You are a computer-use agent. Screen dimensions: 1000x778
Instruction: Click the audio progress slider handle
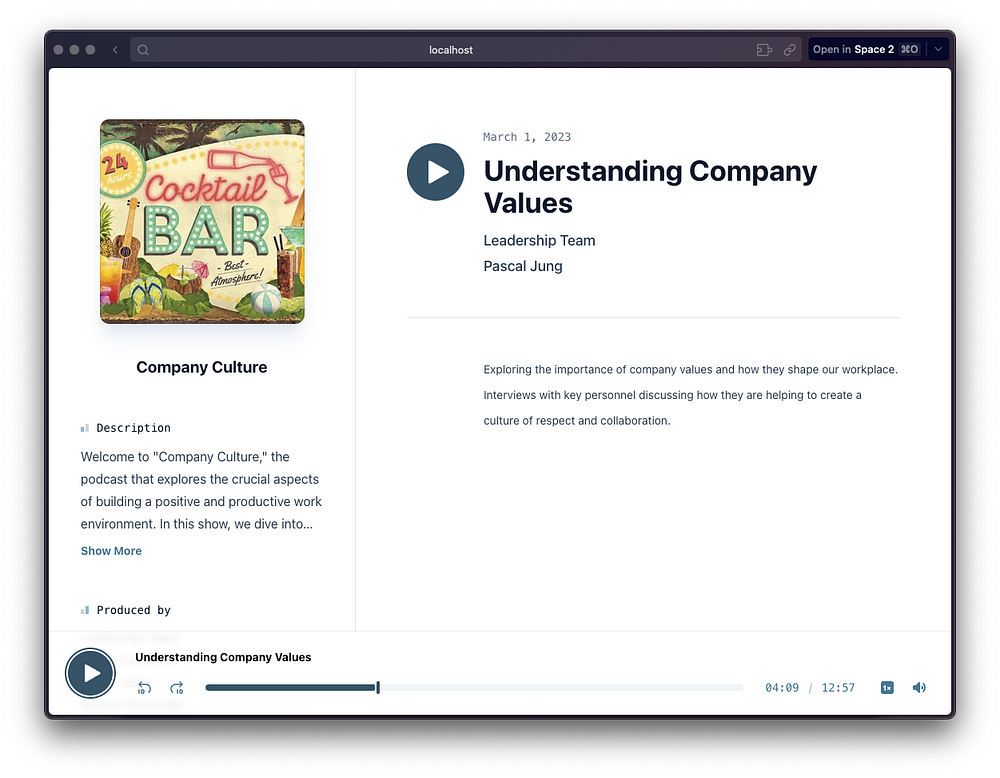tap(378, 687)
